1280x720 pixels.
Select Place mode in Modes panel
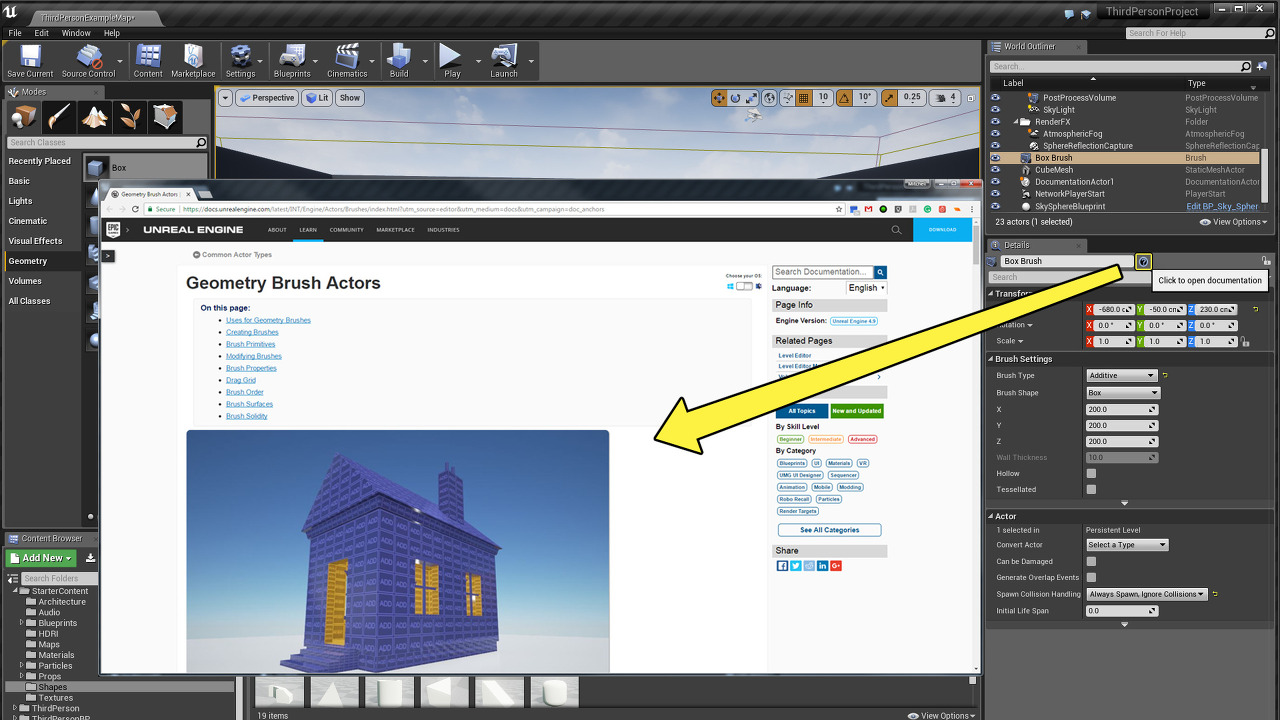click(x=25, y=116)
